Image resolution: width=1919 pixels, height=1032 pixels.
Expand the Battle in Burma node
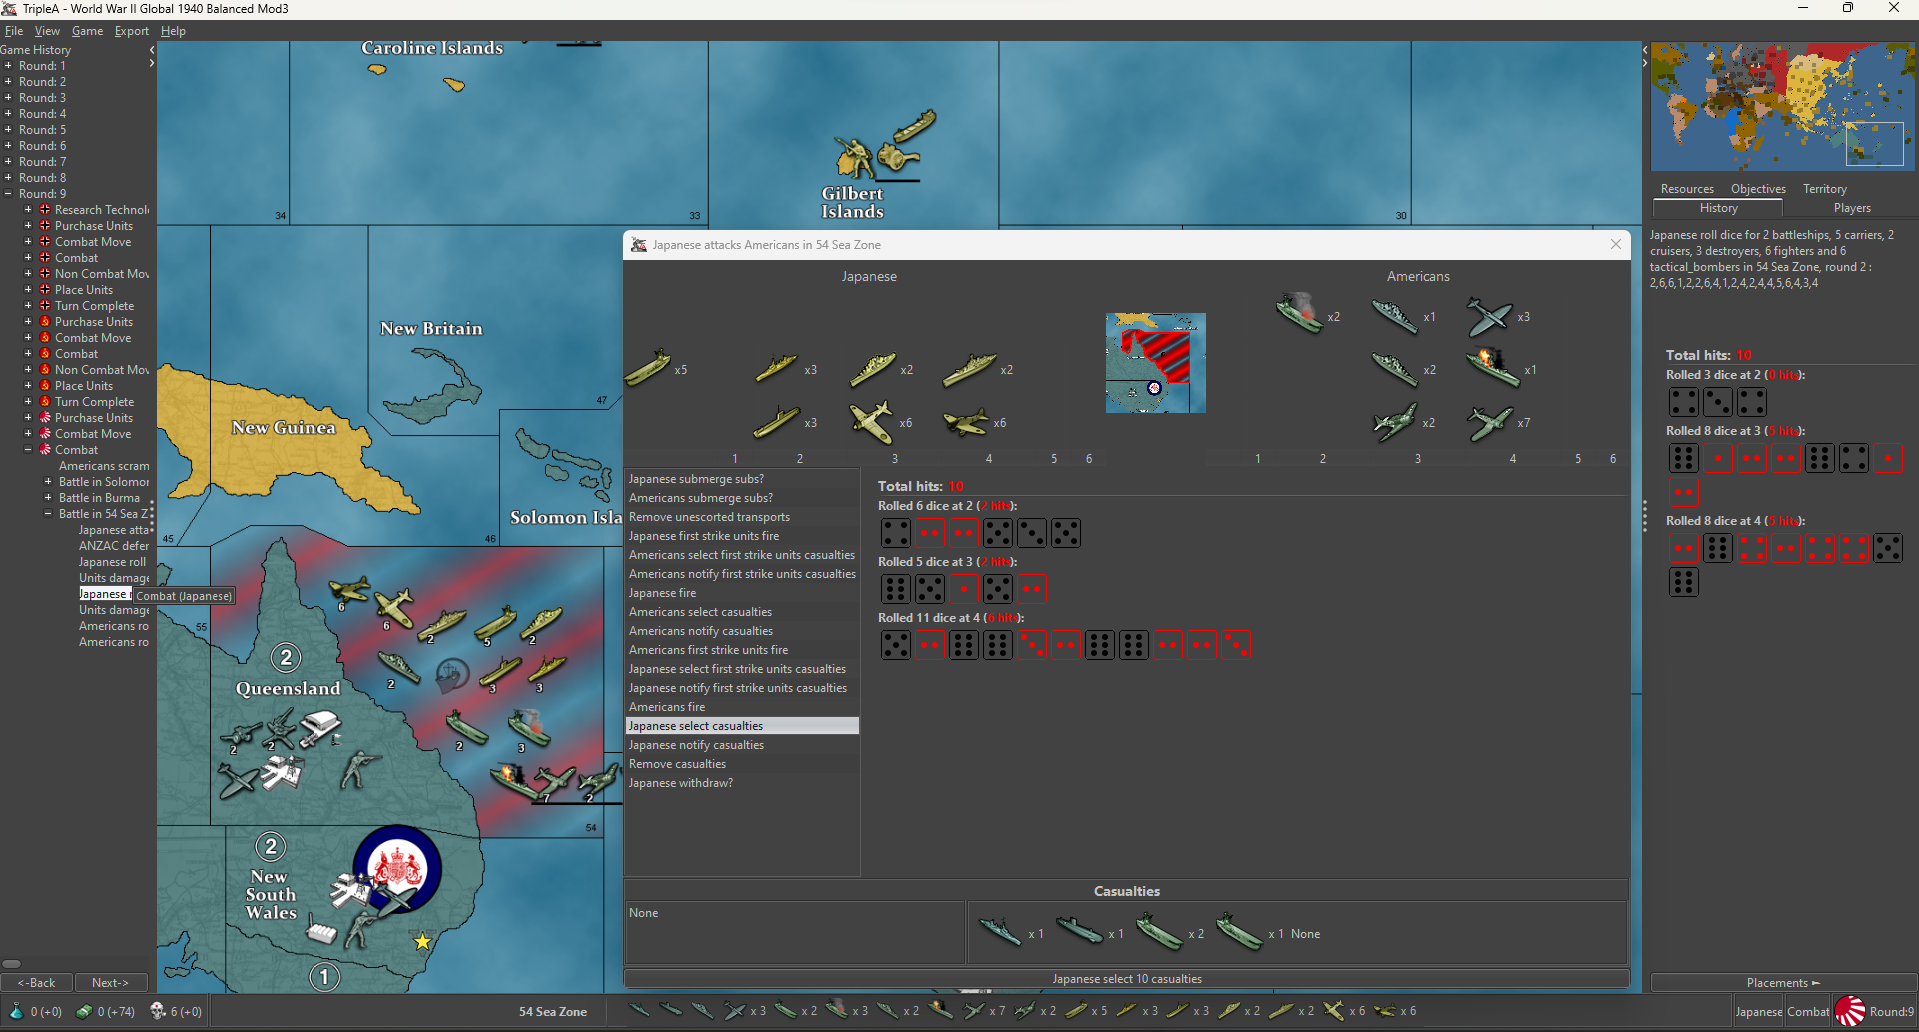tap(48, 497)
